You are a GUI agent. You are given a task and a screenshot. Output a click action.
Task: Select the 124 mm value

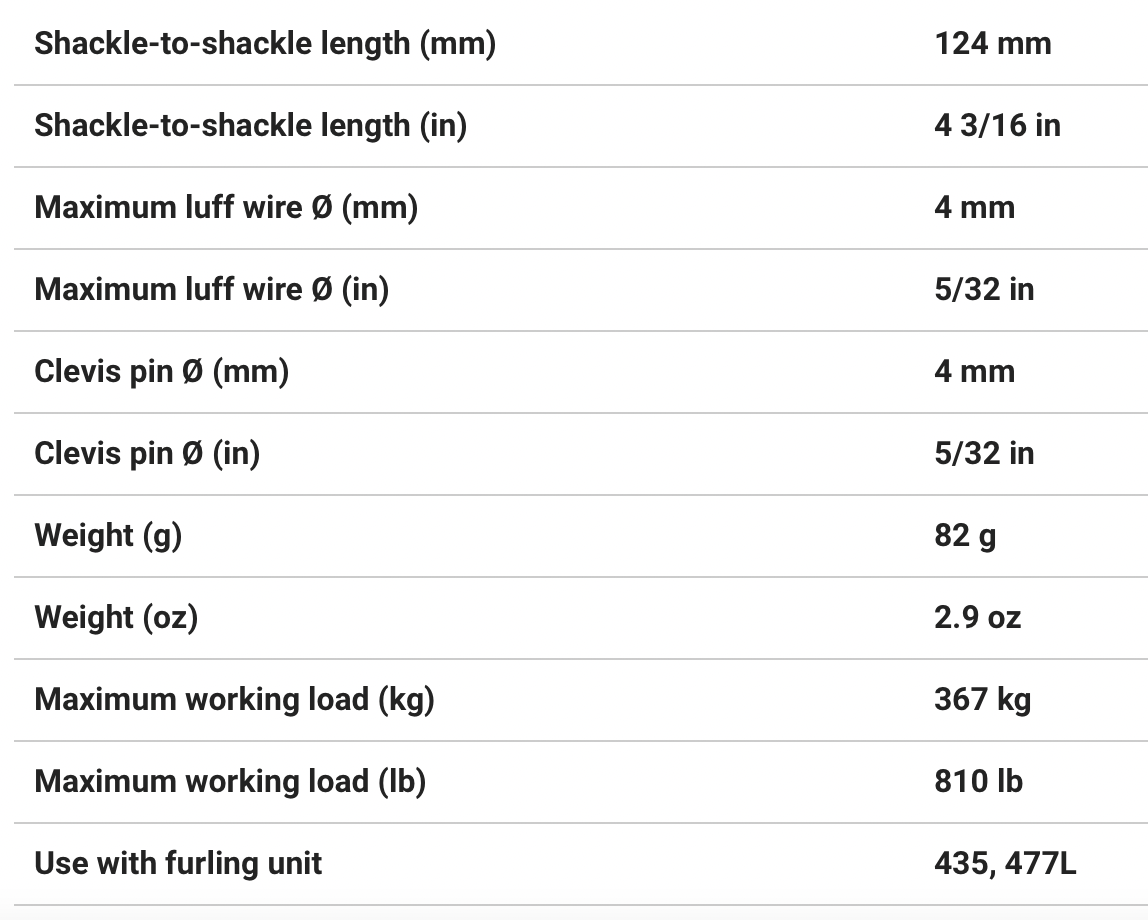(992, 44)
